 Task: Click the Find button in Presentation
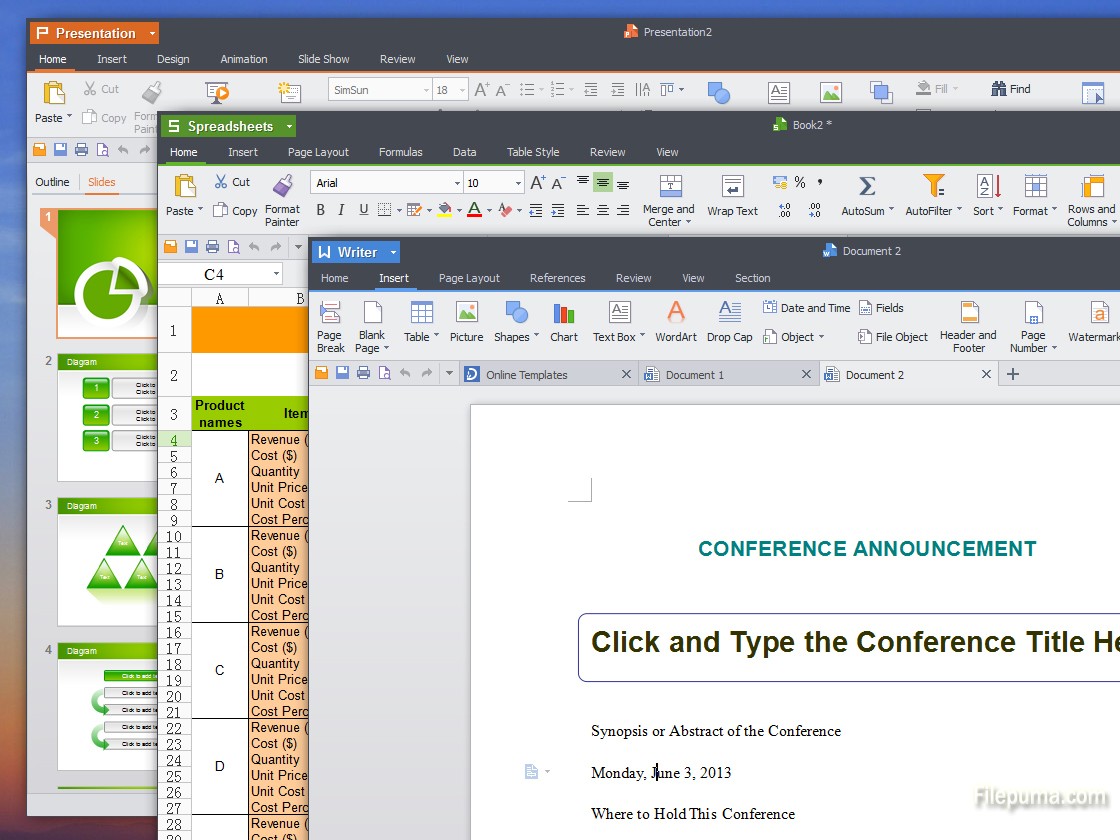tap(1010, 89)
